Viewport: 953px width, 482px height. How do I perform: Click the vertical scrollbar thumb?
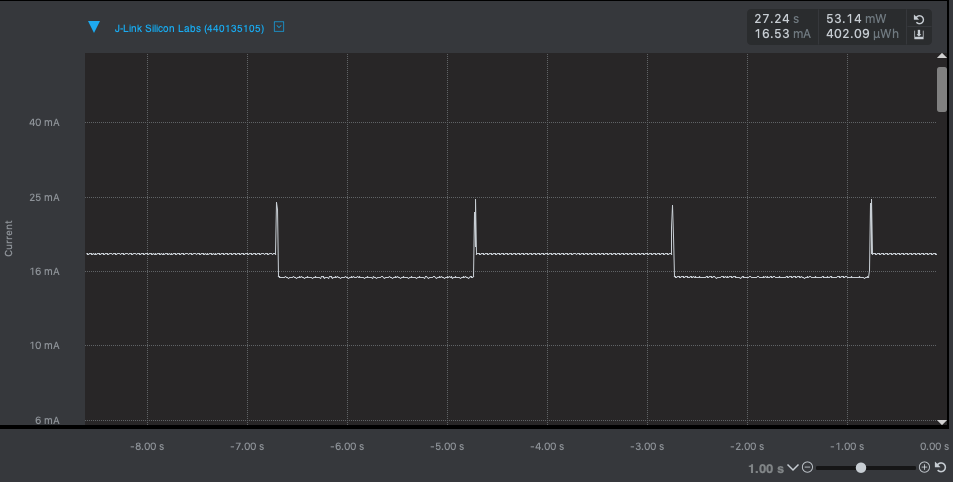[x=942, y=89]
